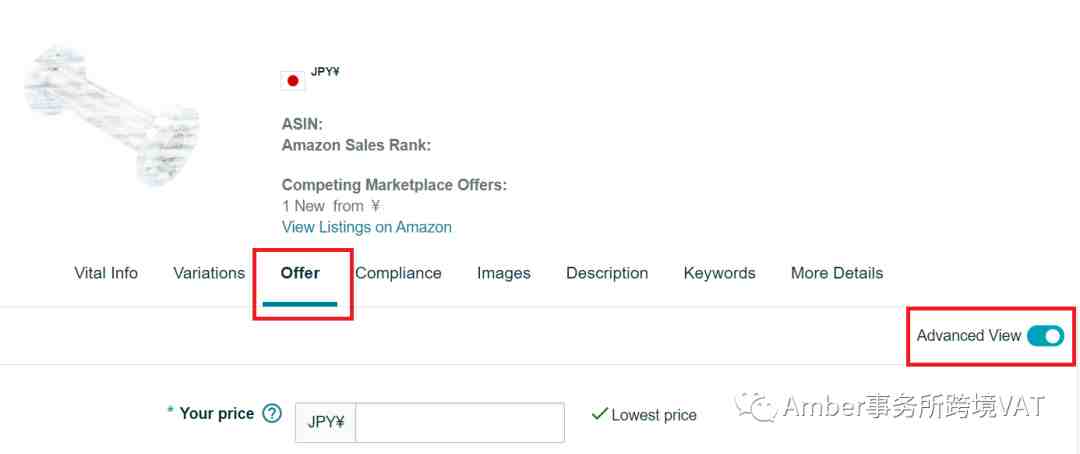
Task: Switch to the Variations tab
Action: click(209, 273)
